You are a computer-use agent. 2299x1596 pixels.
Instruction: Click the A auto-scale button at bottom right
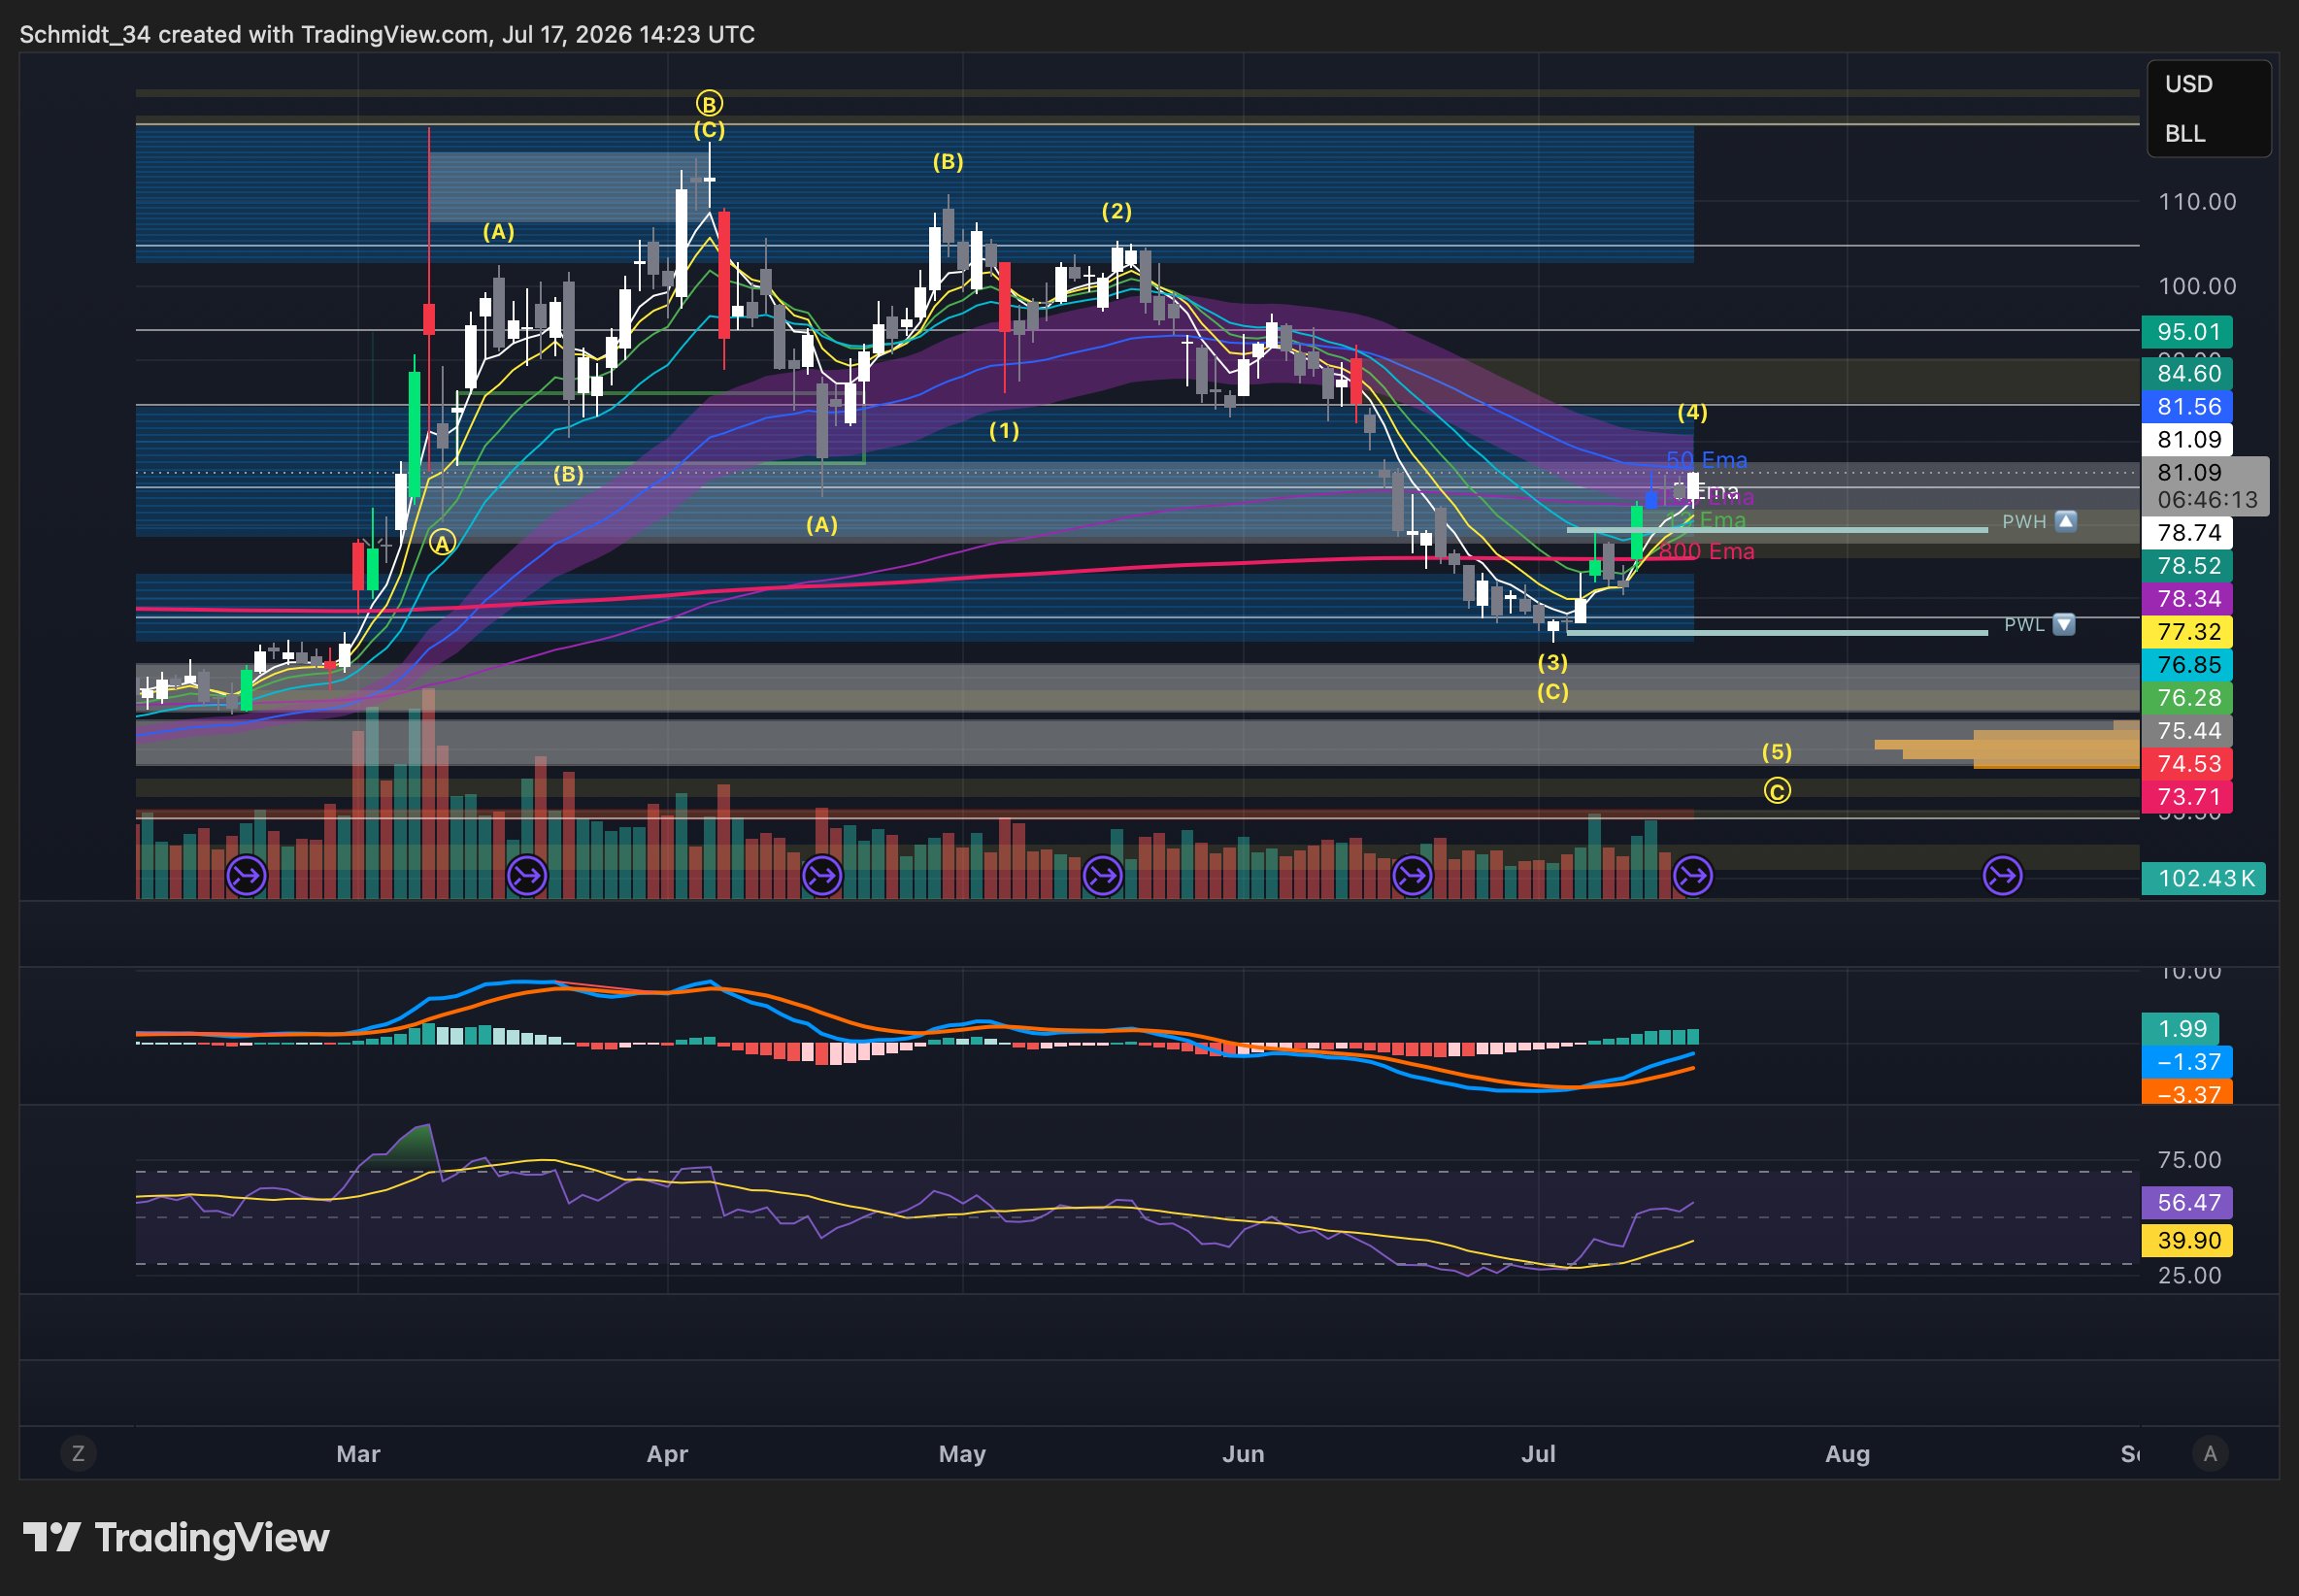click(2211, 1453)
